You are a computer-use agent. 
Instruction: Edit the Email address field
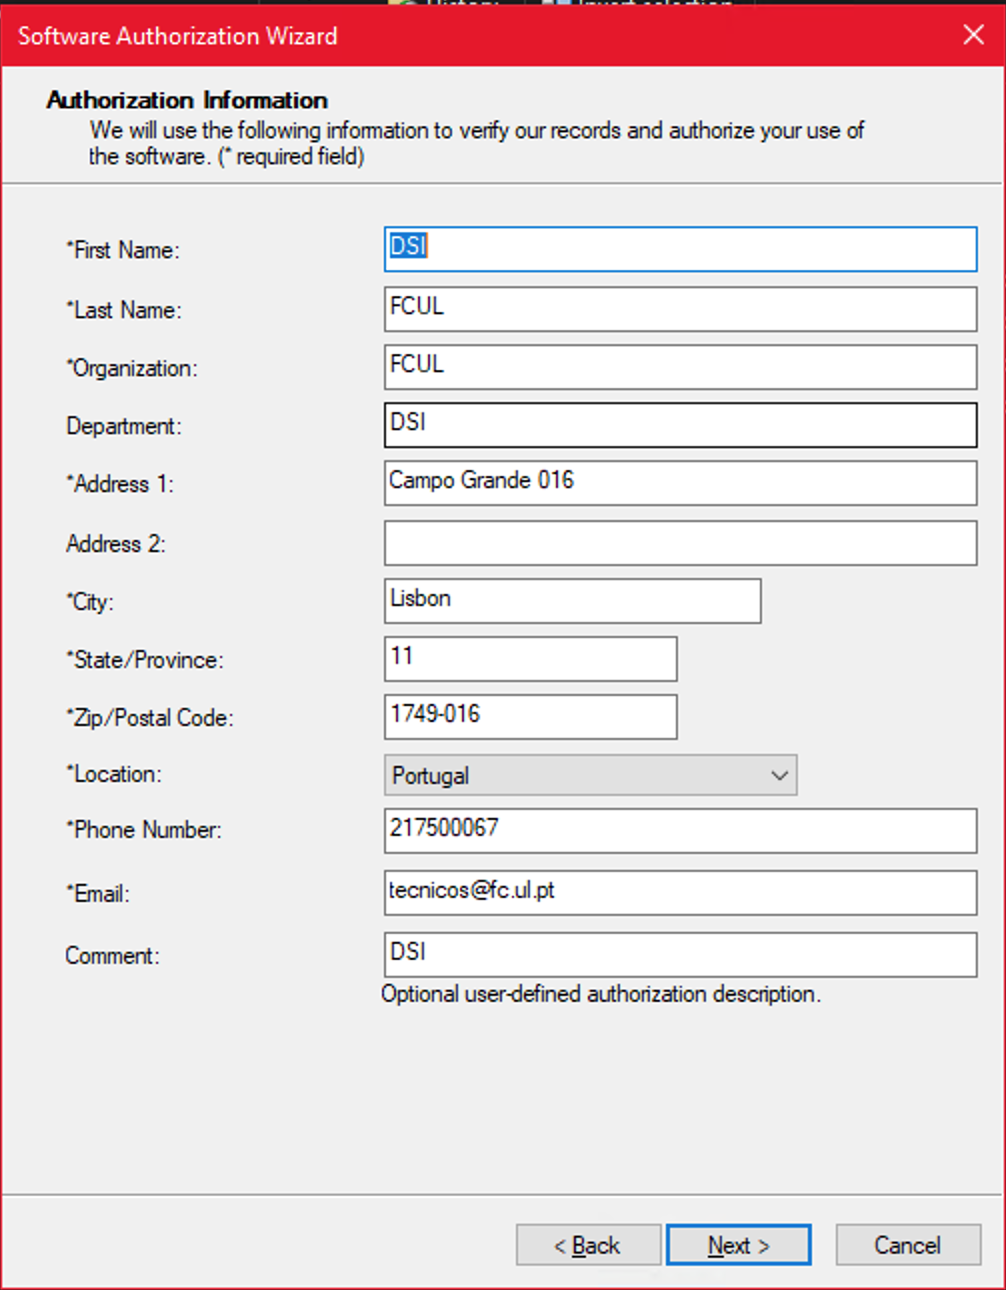tap(680, 892)
